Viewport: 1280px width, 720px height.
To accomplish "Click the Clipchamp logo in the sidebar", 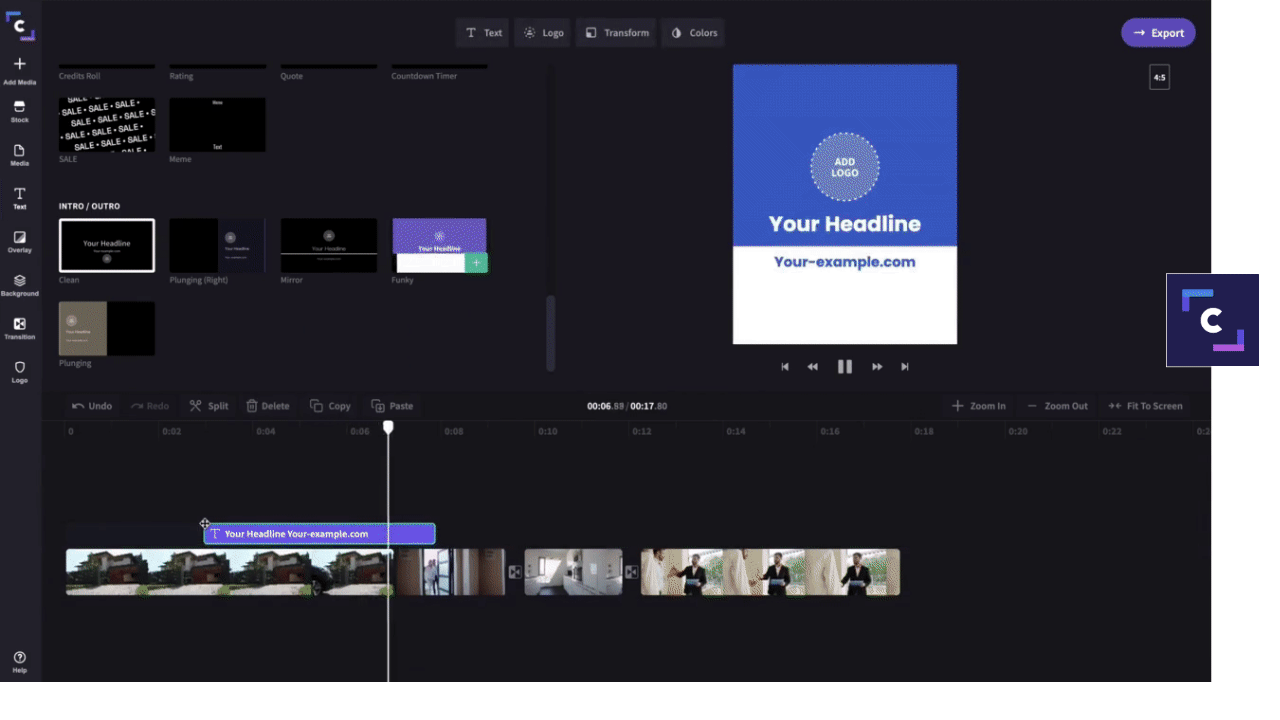I will (20, 27).
